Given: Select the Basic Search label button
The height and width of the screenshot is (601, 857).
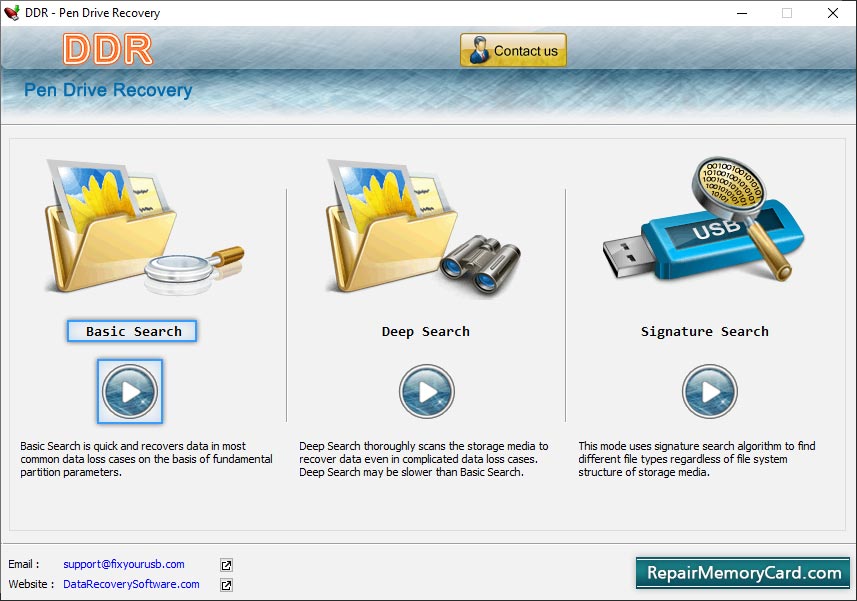Looking at the screenshot, I should 132,331.
